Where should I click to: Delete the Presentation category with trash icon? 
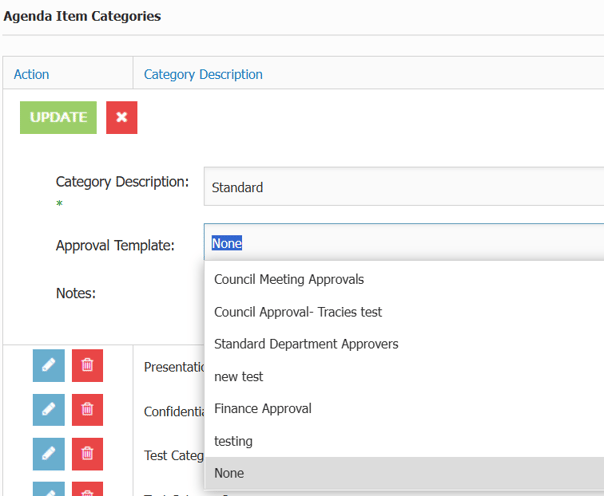click(87, 366)
